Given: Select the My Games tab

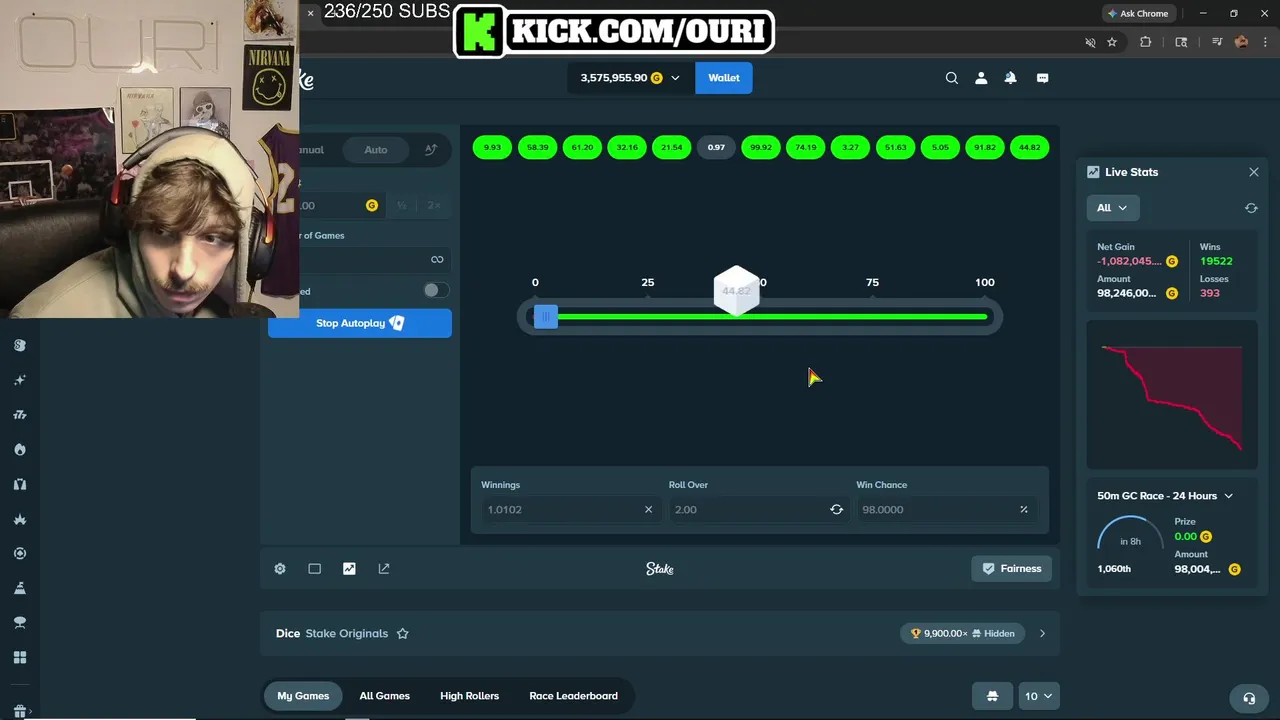Looking at the screenshot, I should click(x=303, y=696).
